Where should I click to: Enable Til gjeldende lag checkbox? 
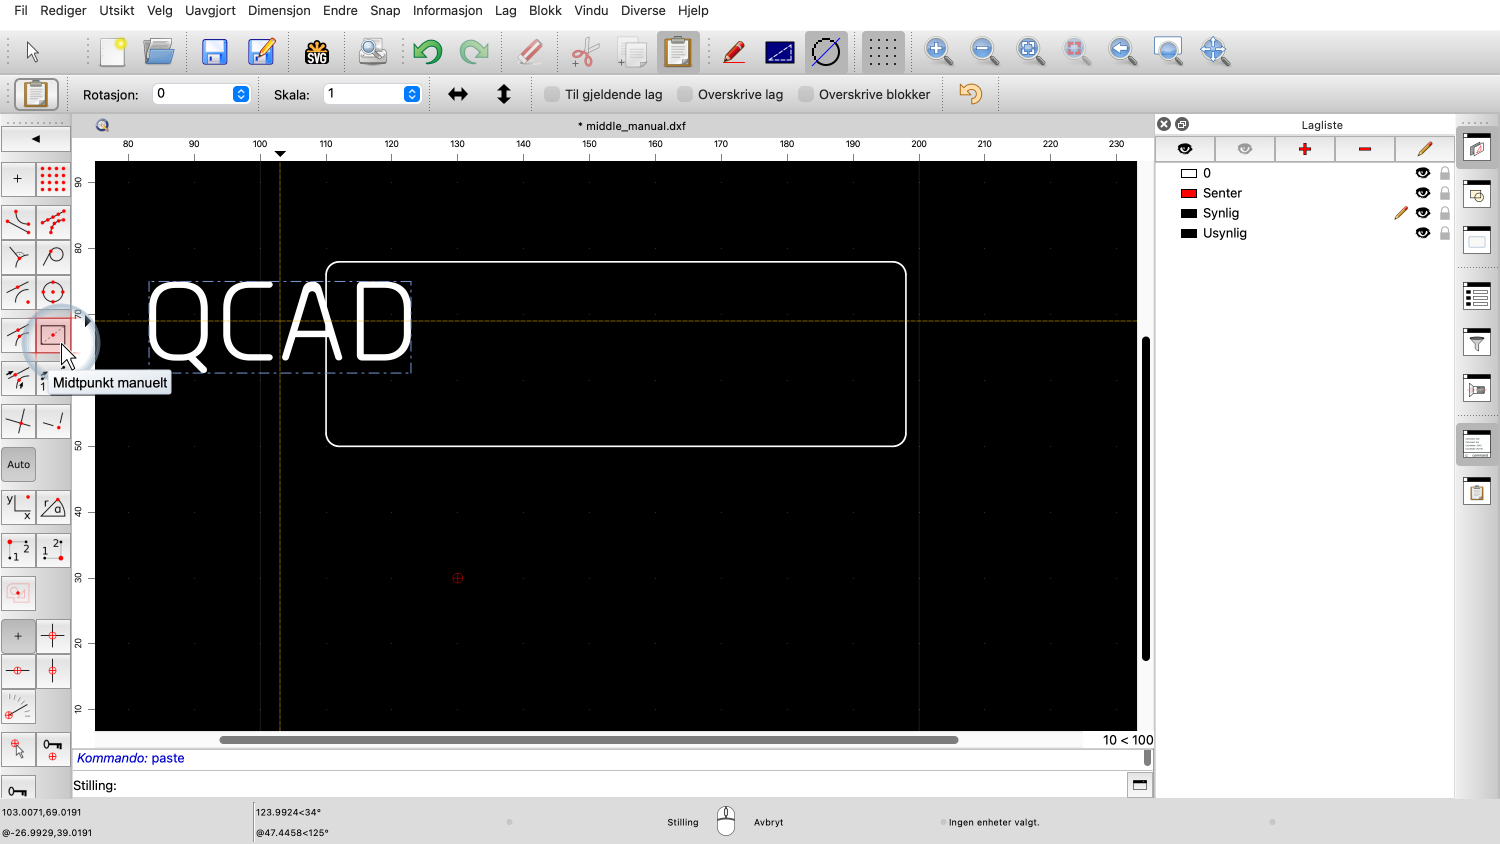click(552, 94)
